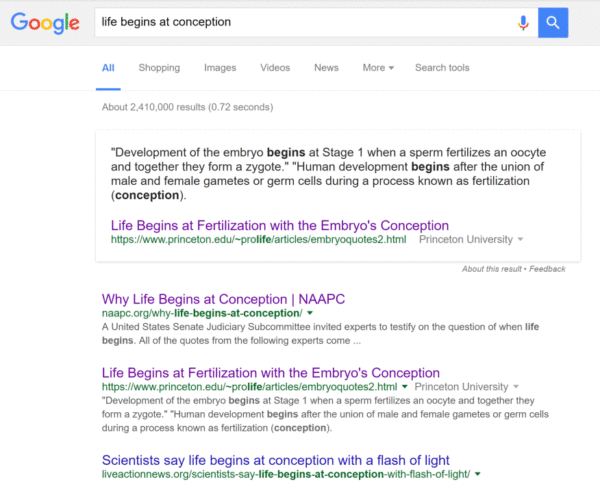Screen dimensions: 600x482
Task: Click the Google logo
Action: click(45, 23)
